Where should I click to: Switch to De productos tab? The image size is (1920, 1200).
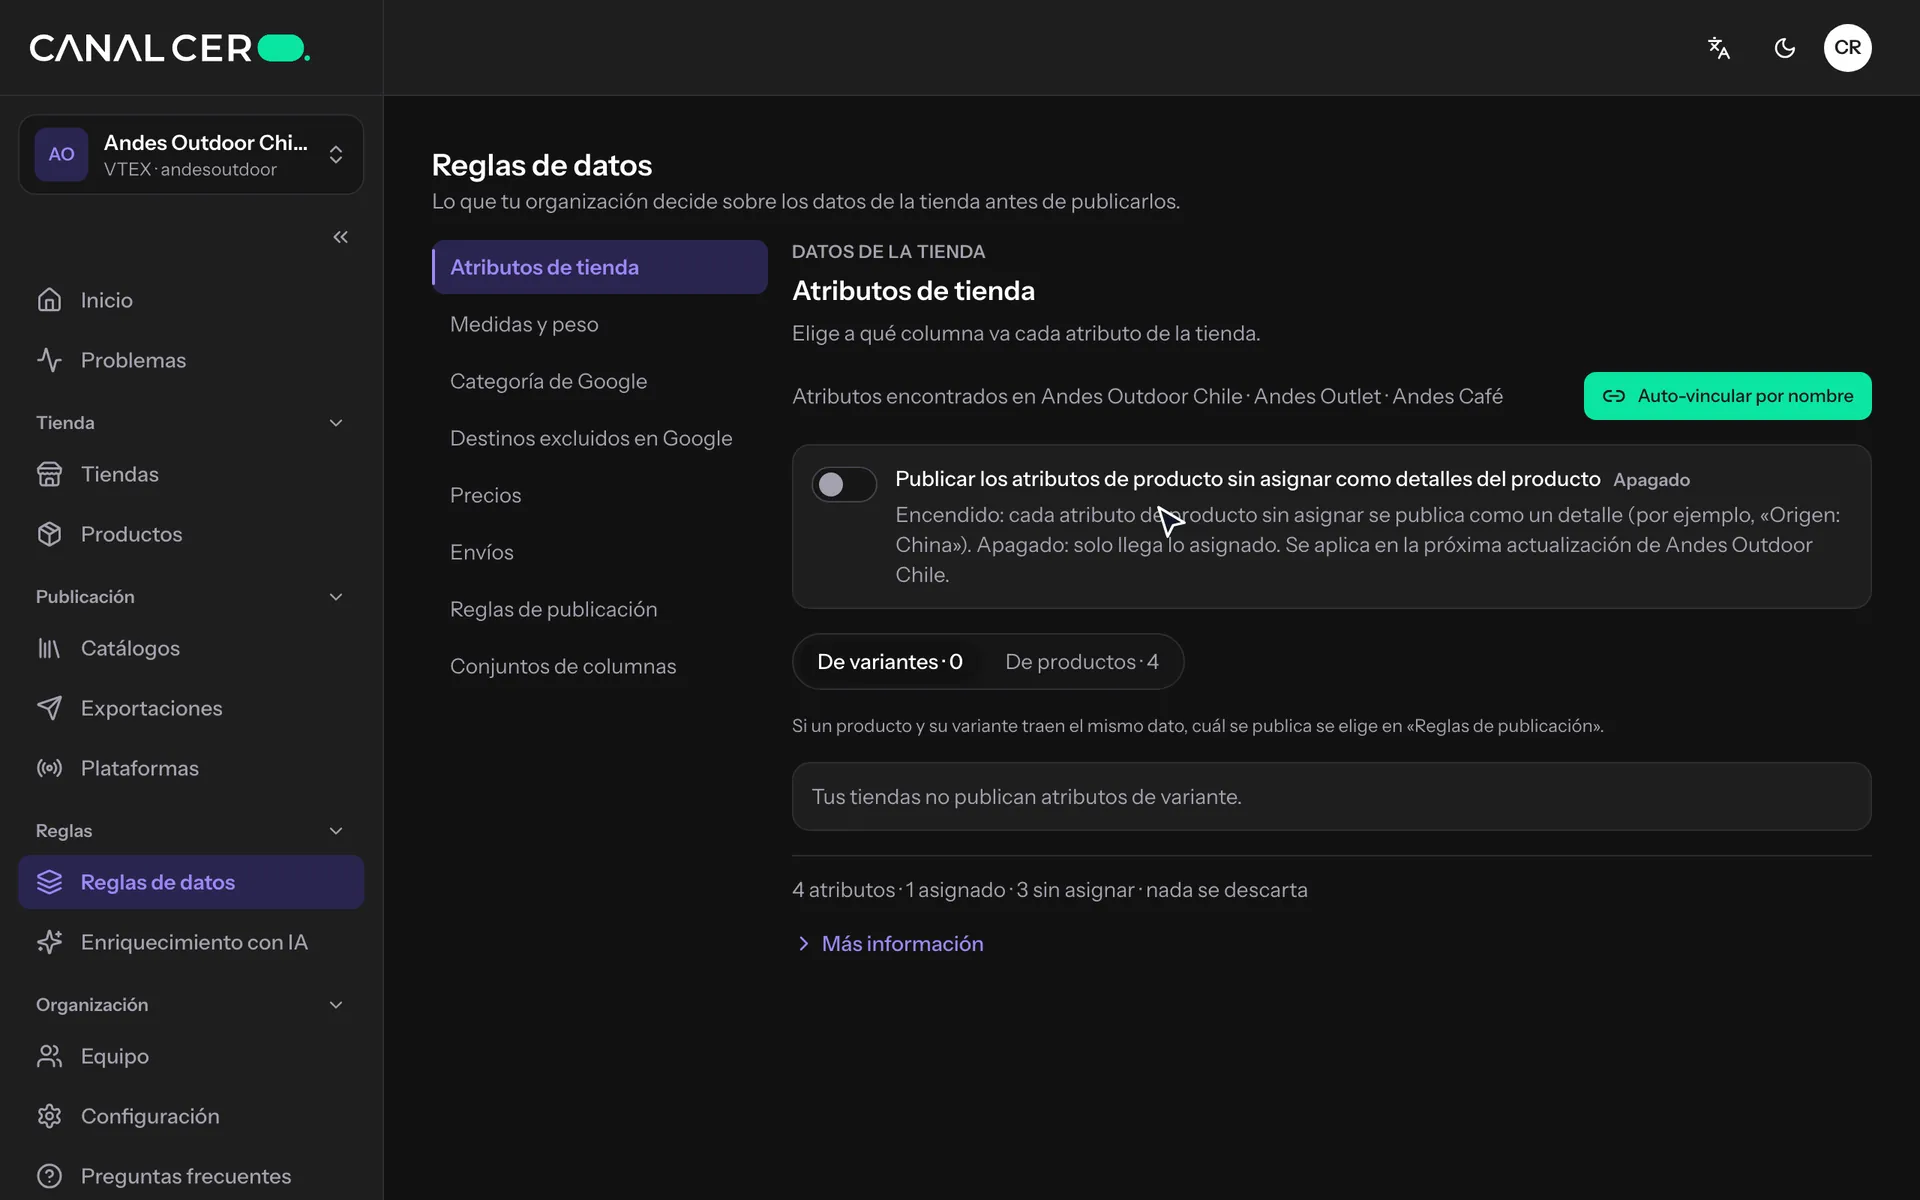click(1081, 662)
